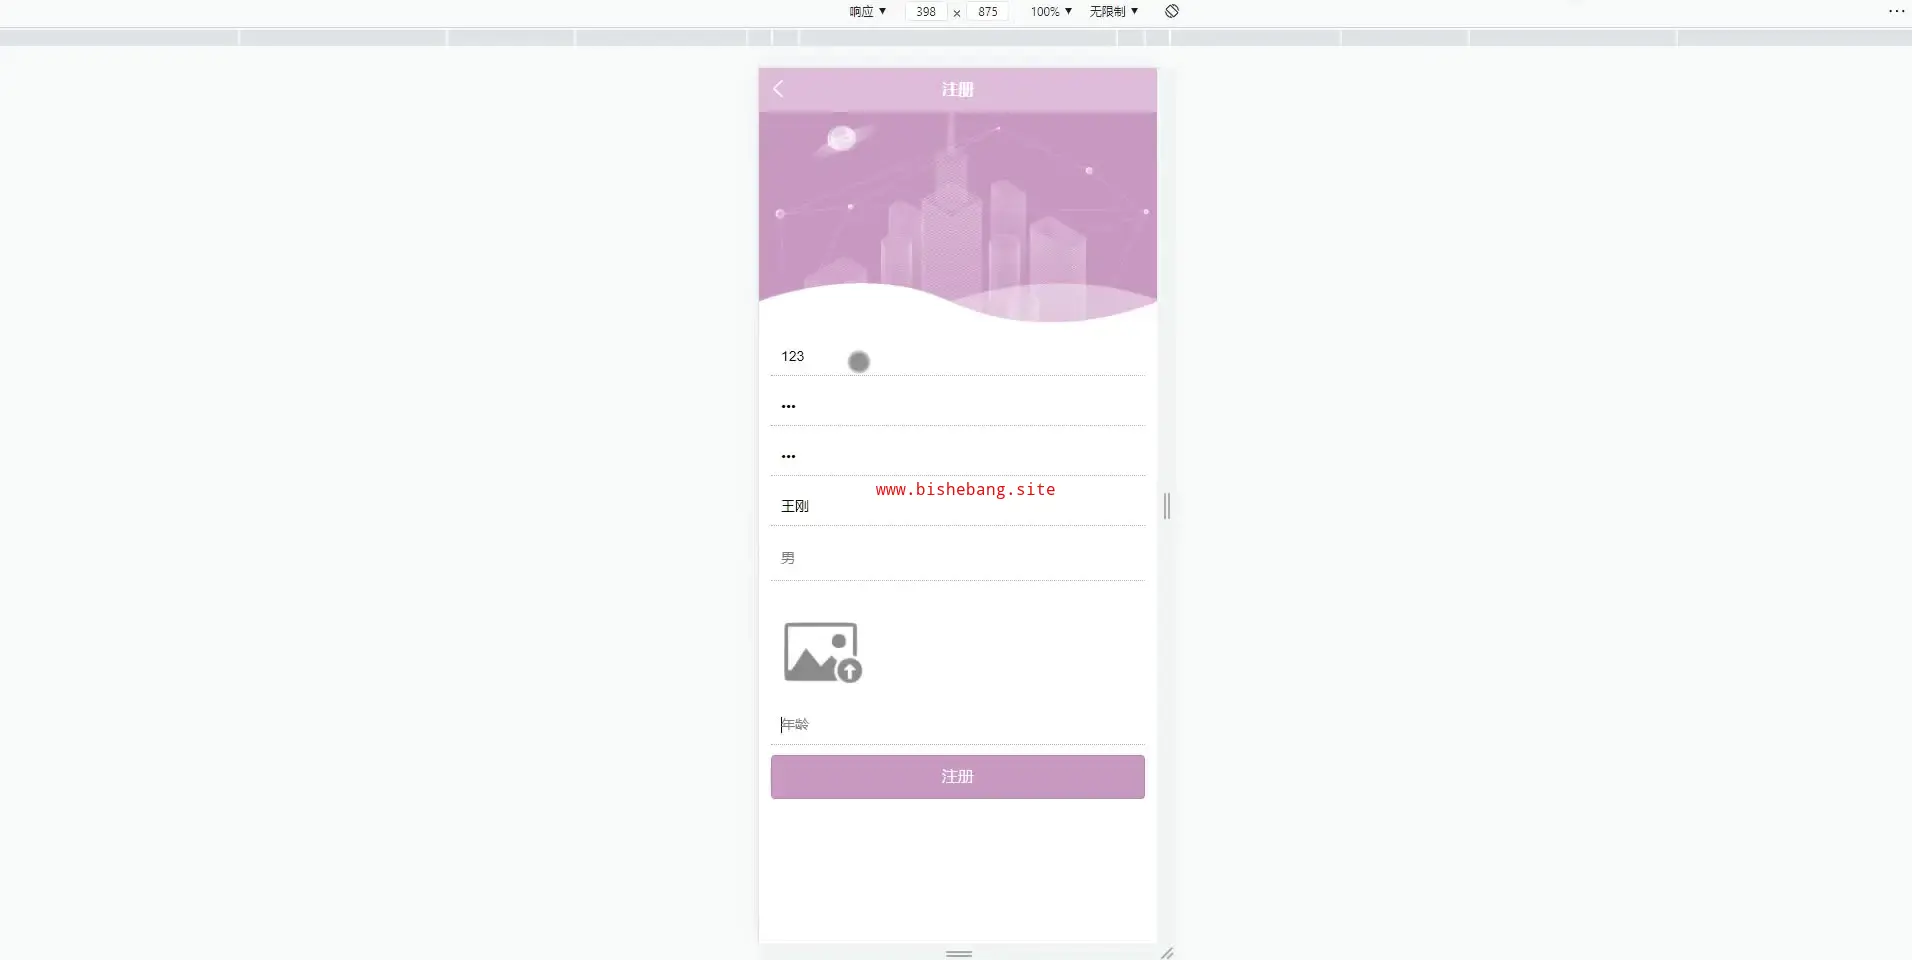The width and height of the screenshot is (1912, 960).
Task: Open the three-dot more options menu
Action: [x=1896, y=11]
